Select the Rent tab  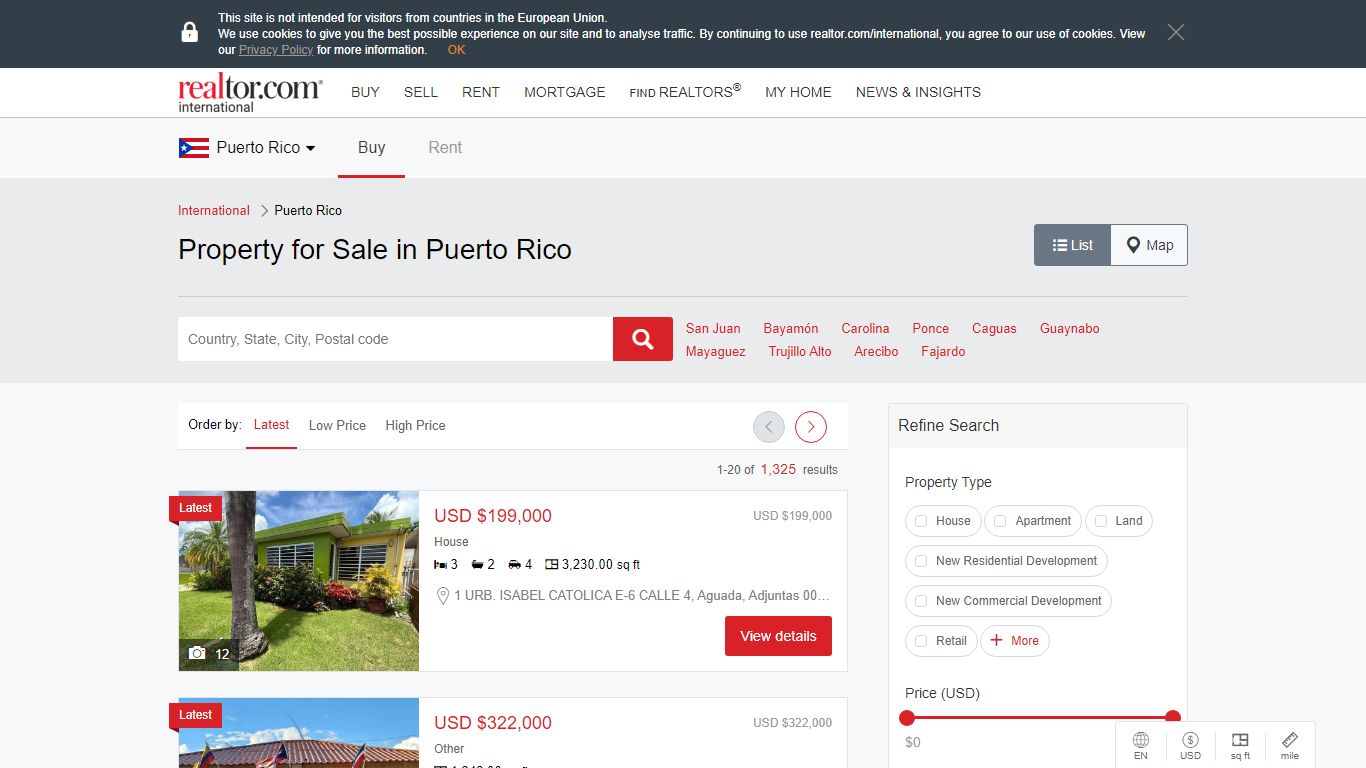pyautogui.click(x=445, y=148)
